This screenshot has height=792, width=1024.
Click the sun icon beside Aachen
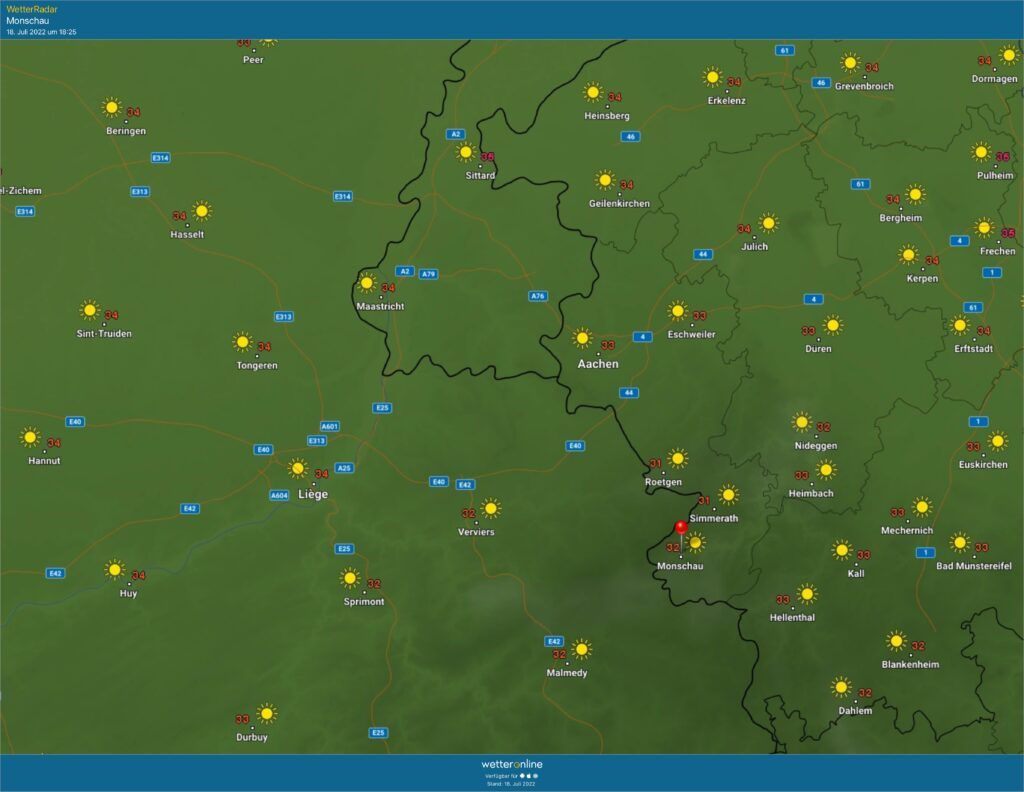click(582, 338)
